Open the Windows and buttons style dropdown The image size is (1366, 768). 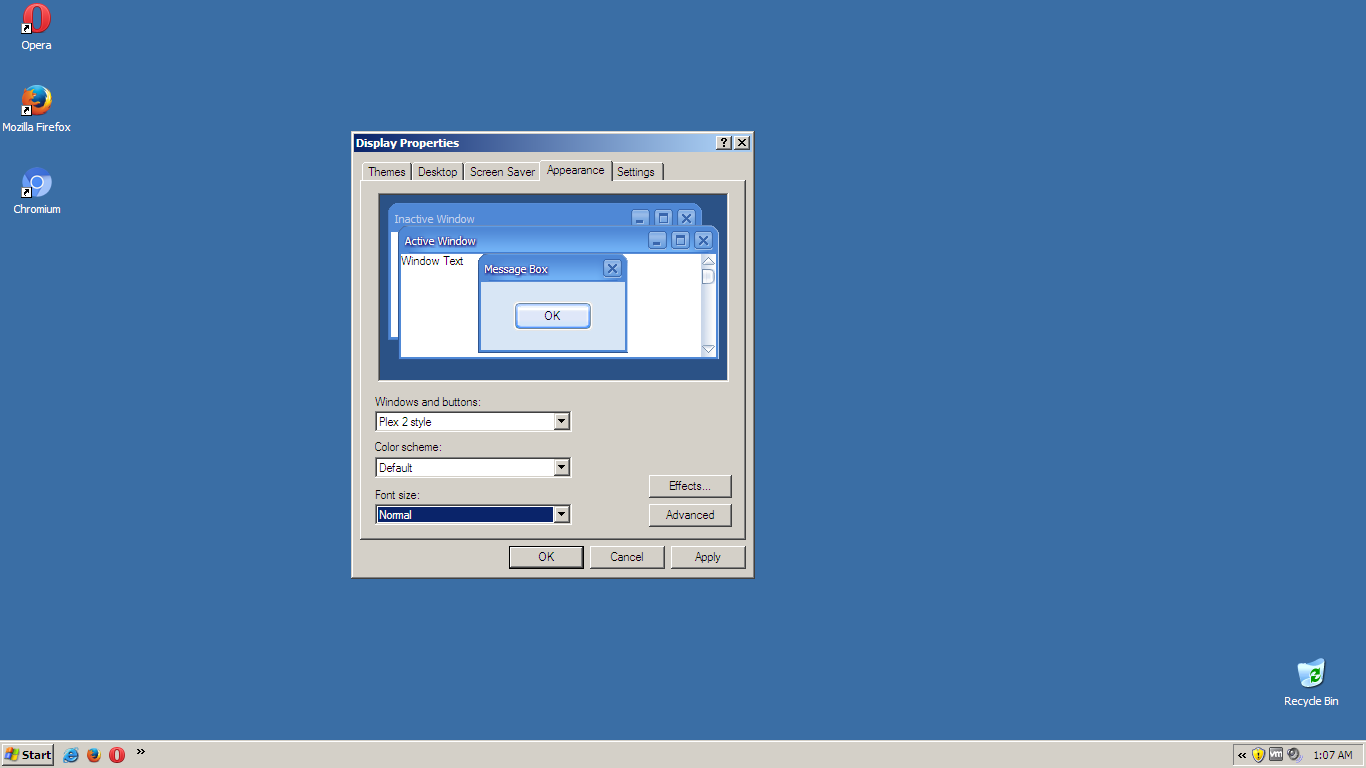coord(561,421)
